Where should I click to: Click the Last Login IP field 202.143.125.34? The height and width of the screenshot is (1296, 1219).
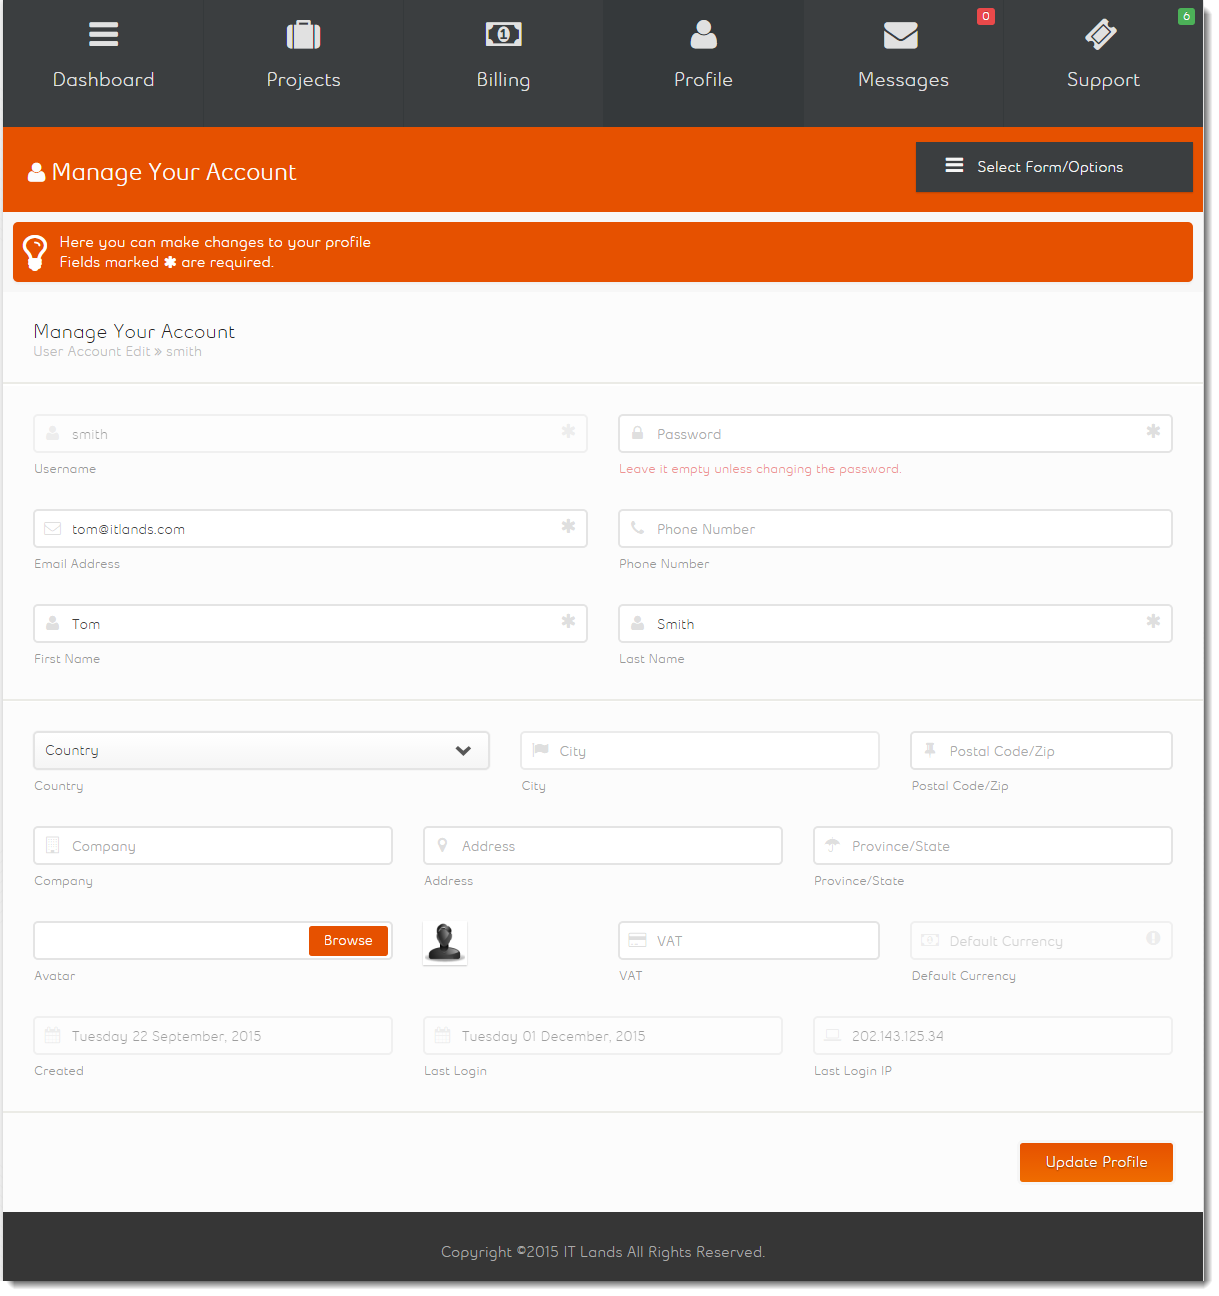tap(993, 1035)
